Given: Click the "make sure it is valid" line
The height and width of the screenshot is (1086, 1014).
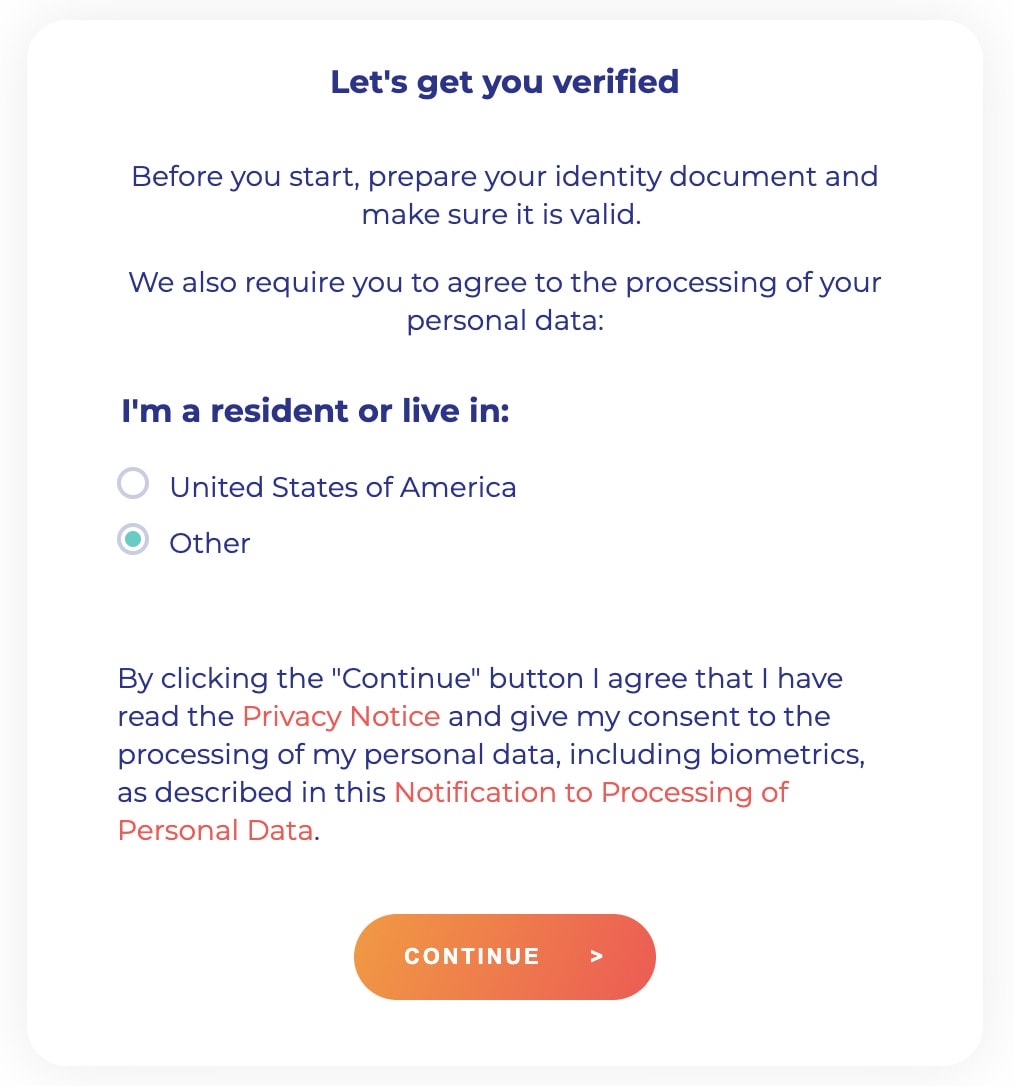Looking at the screenshot, I should [x=501, y=215].
